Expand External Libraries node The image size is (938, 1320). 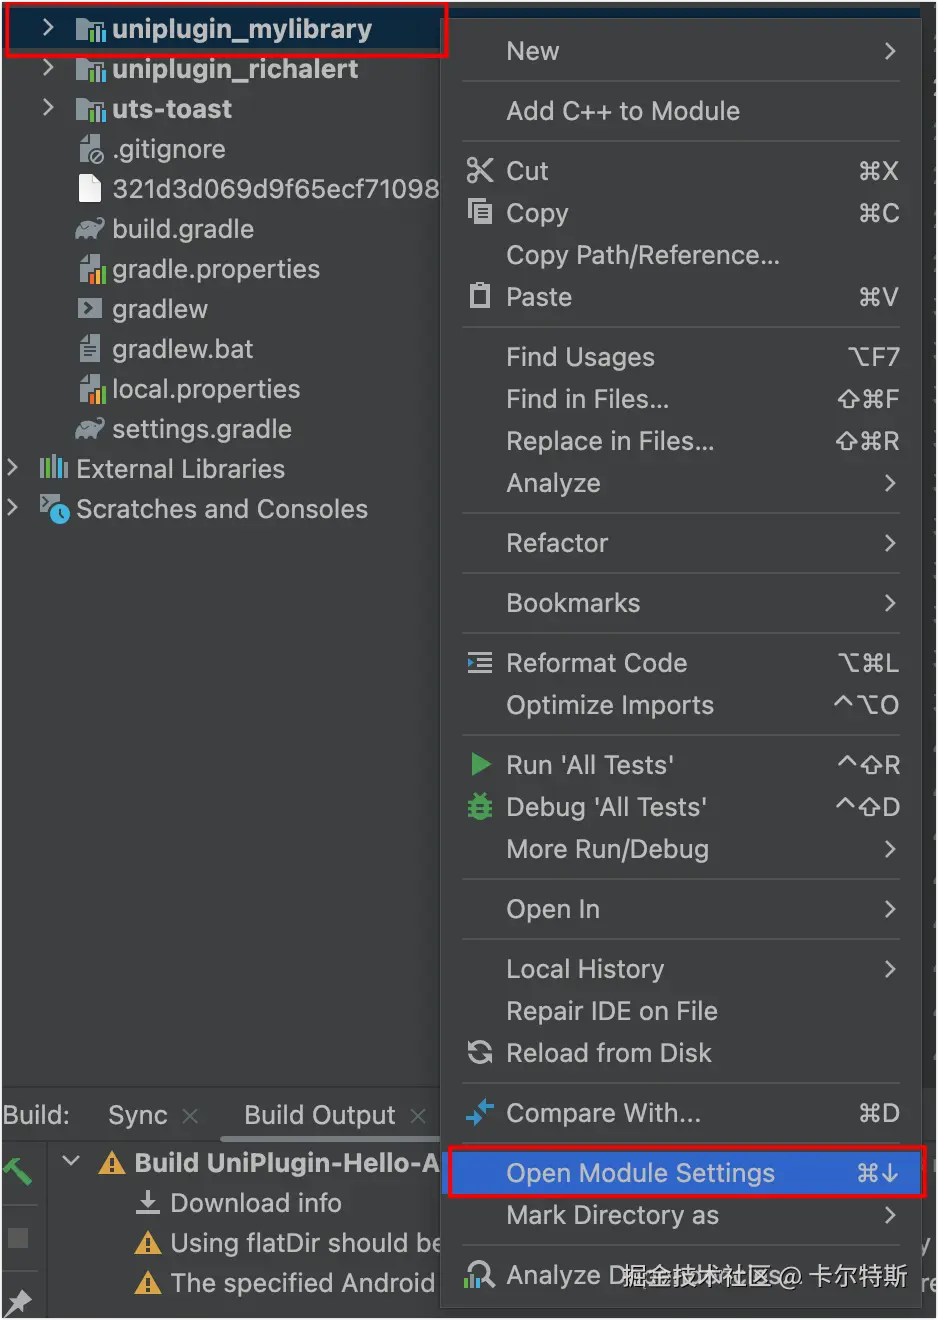(13, 468)
